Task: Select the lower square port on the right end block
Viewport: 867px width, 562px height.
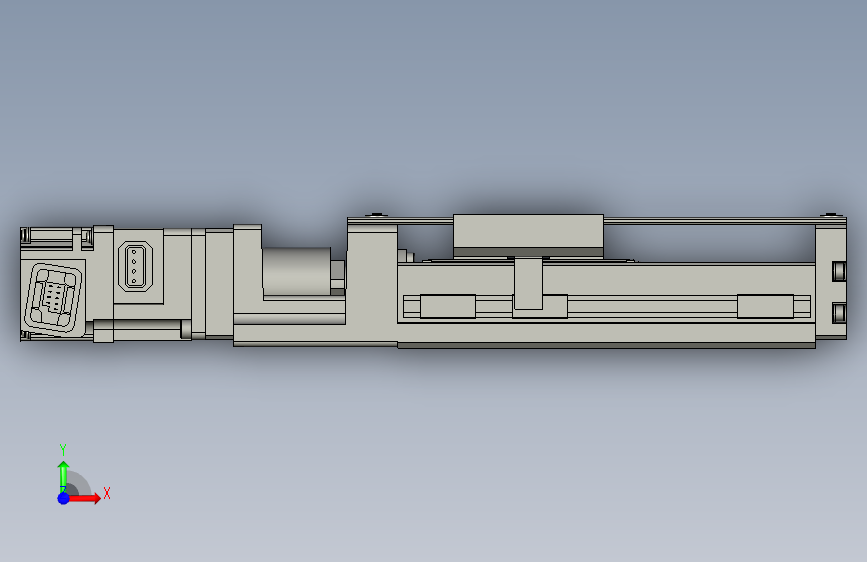Action: tap(839, 313)
